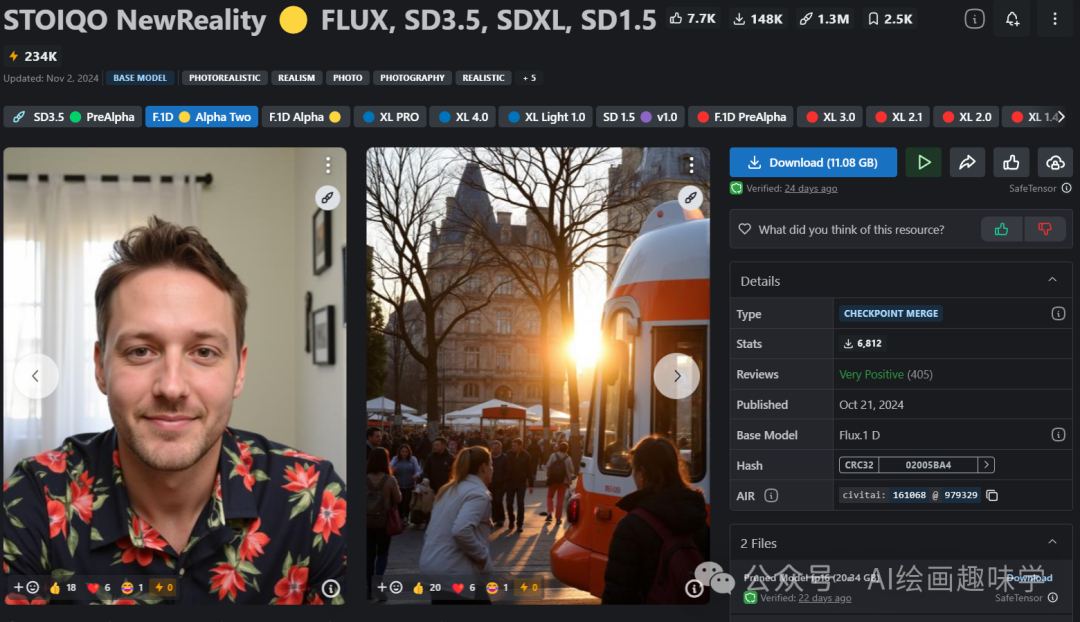This screenshot has width=1080, height=622.
Task: Show info for the portrait image
Action: [331, 588]
